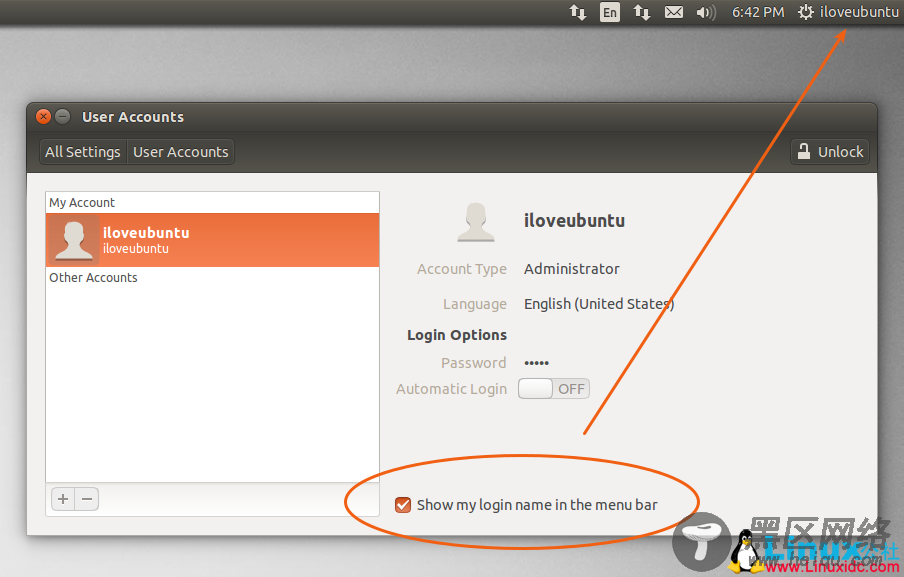The width and height of the screenshot is (904, 577).
Task: Open the En keyboard layout indicator
Action: click(x=609, y=12)
